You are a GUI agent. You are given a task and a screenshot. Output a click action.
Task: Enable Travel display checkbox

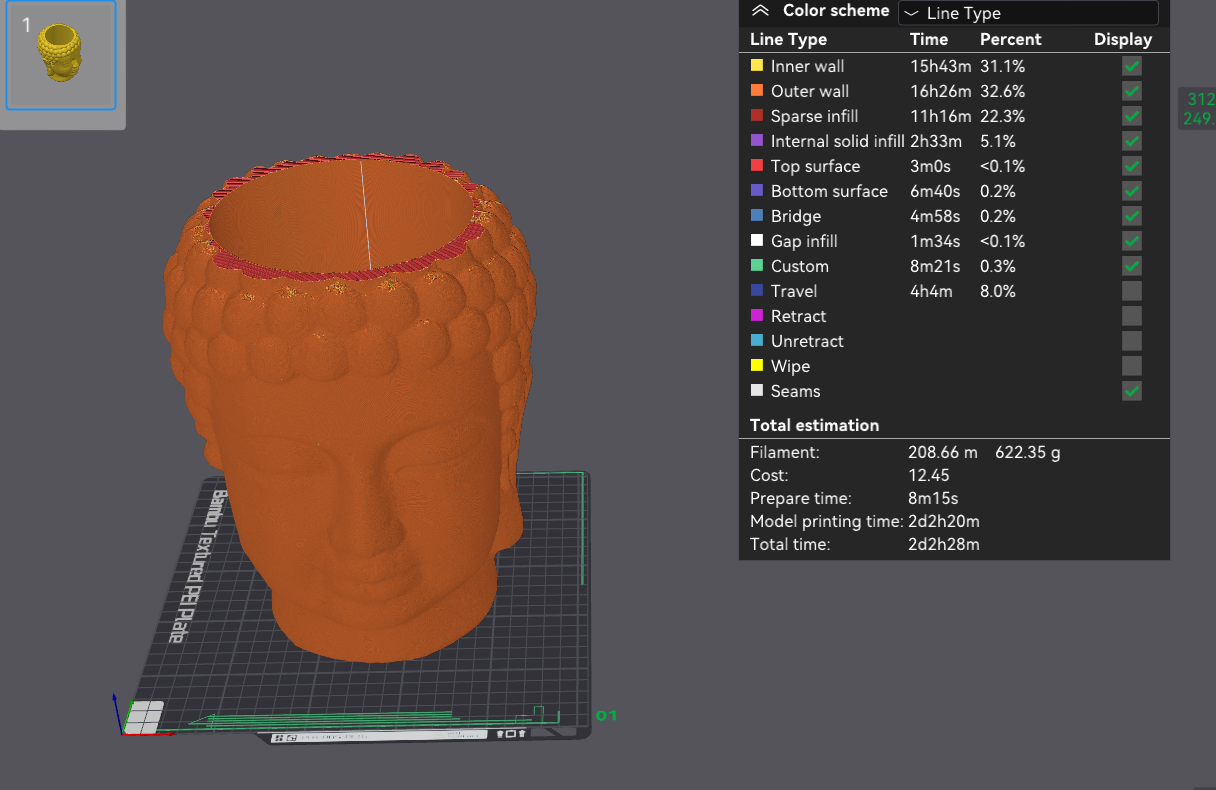1131,291
